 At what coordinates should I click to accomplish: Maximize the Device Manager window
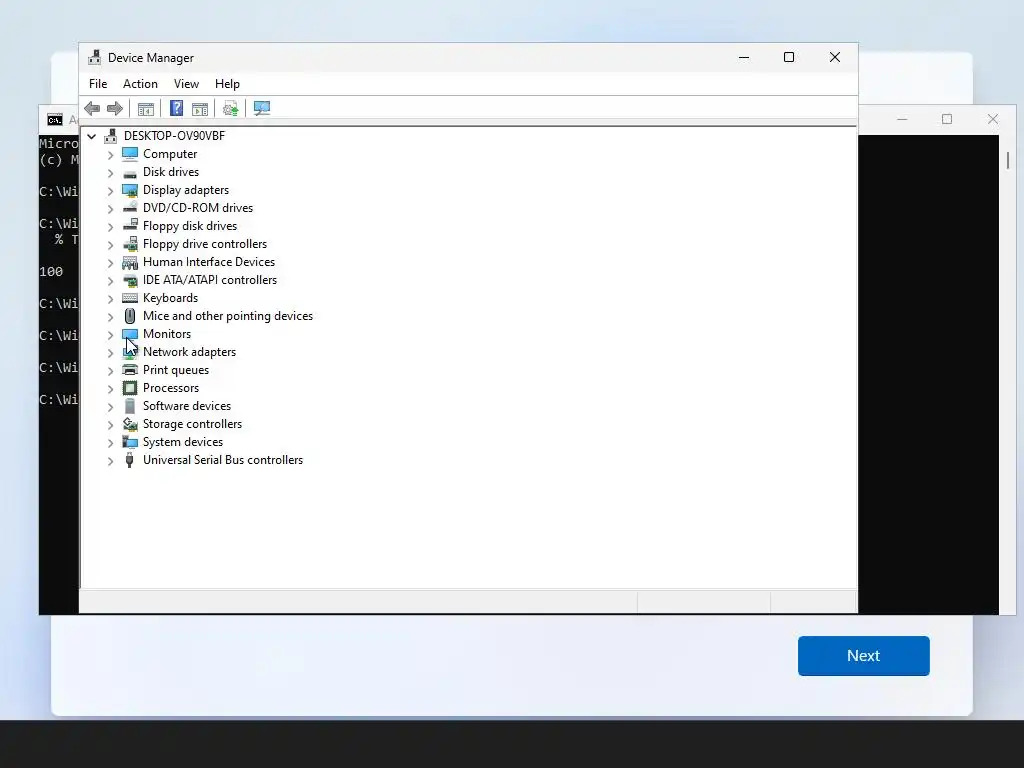tap(789, 57)
